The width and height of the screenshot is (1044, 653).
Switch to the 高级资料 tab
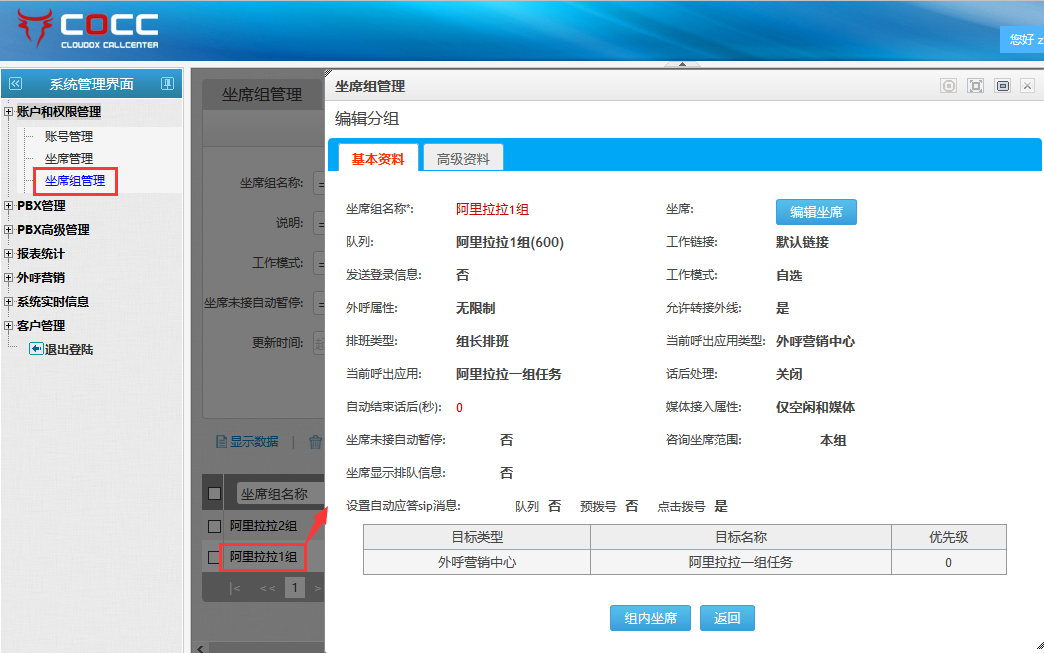[x=462, y=158]
